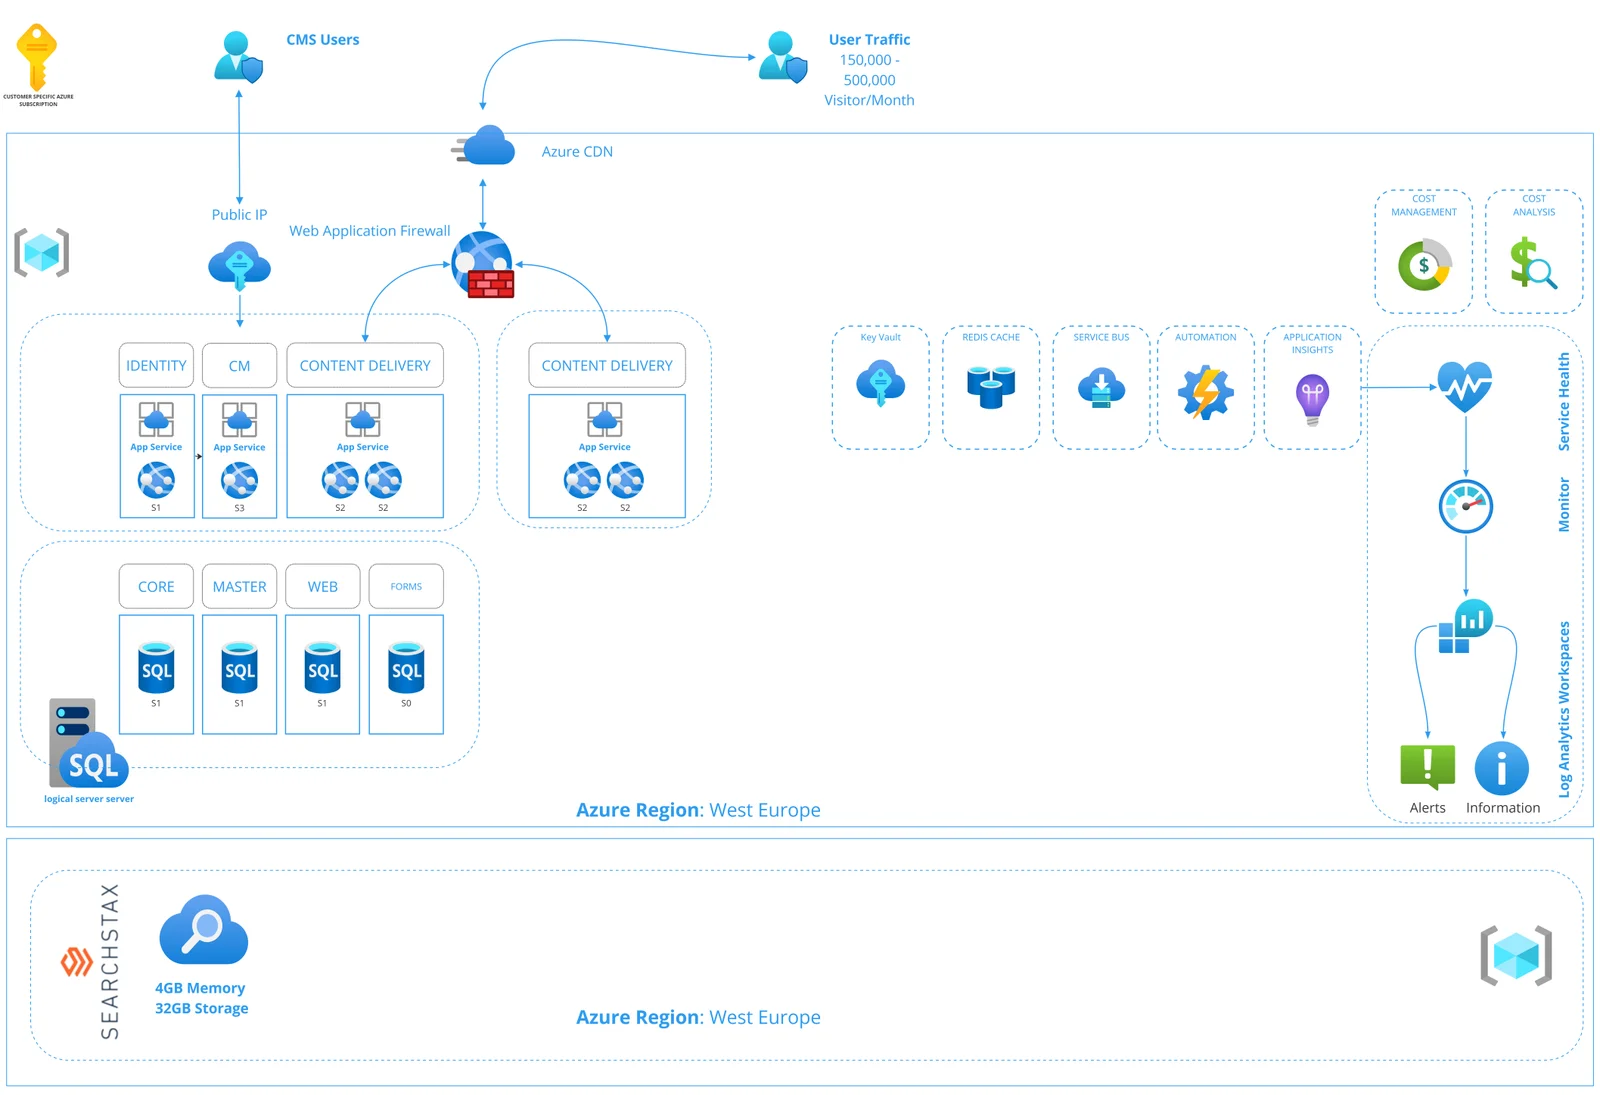The image size is (1600, 1095).
Task: Select the Application Insights lightbulb icon
Action: click(1312, 399)
